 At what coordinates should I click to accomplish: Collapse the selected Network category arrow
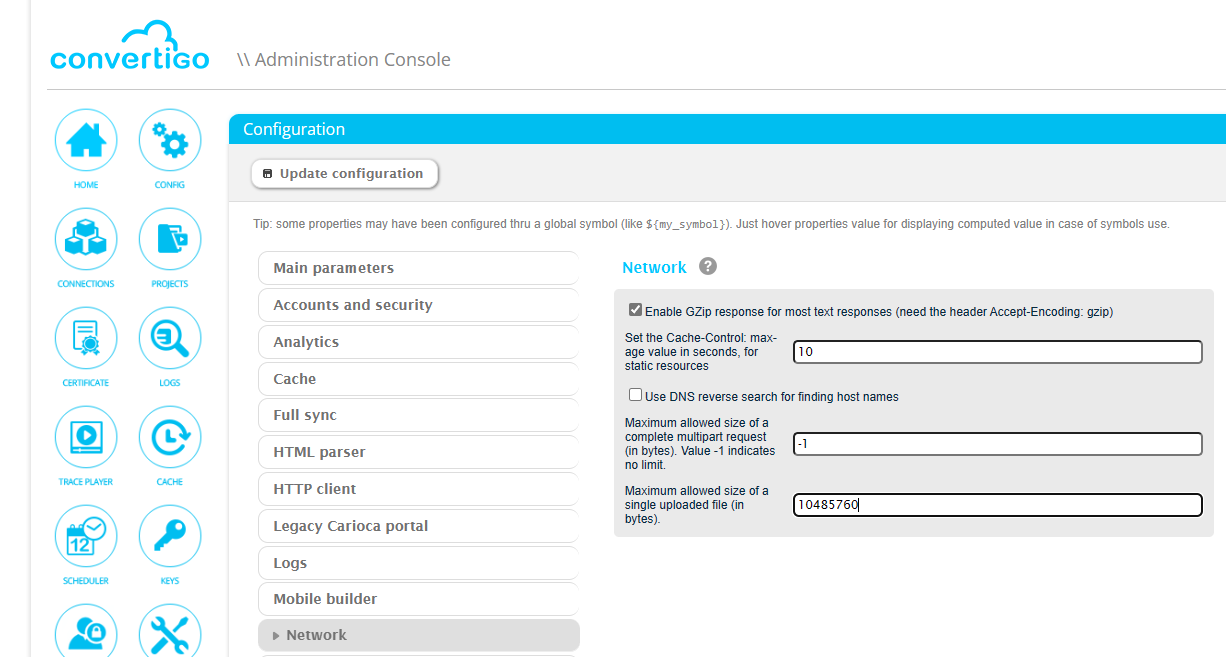pos(276,636)
